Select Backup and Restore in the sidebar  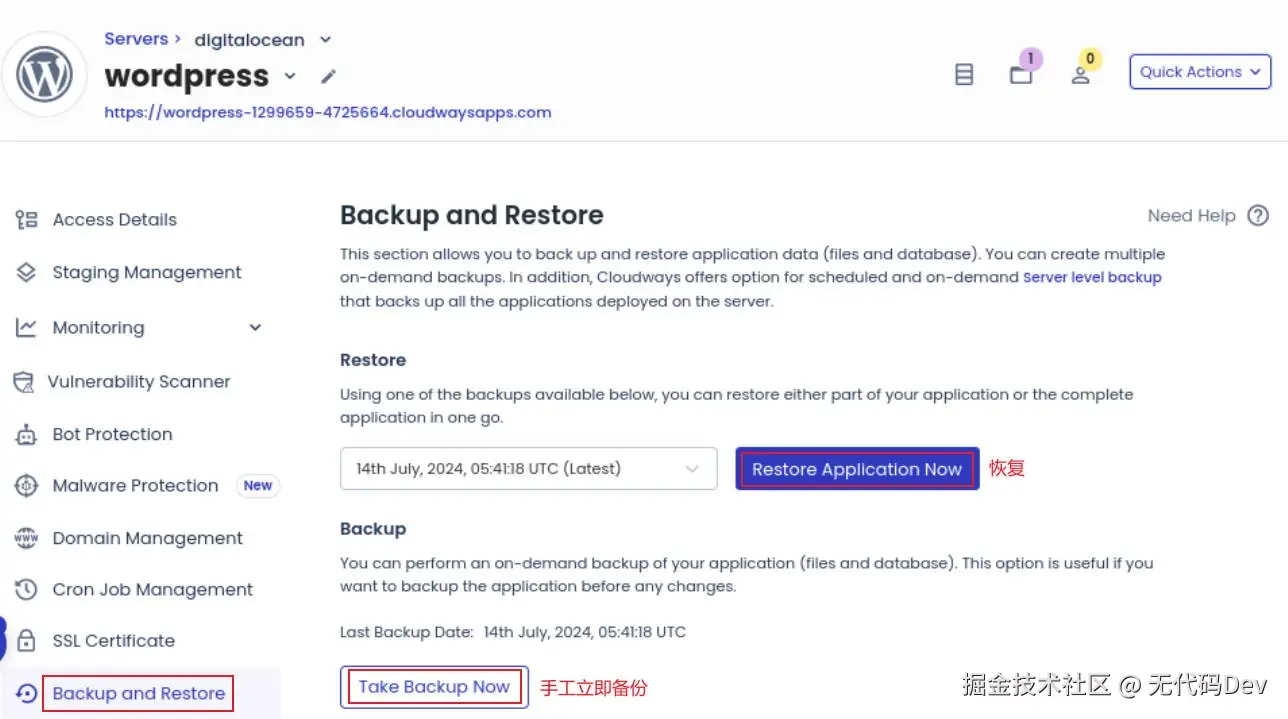click(137, 692)
